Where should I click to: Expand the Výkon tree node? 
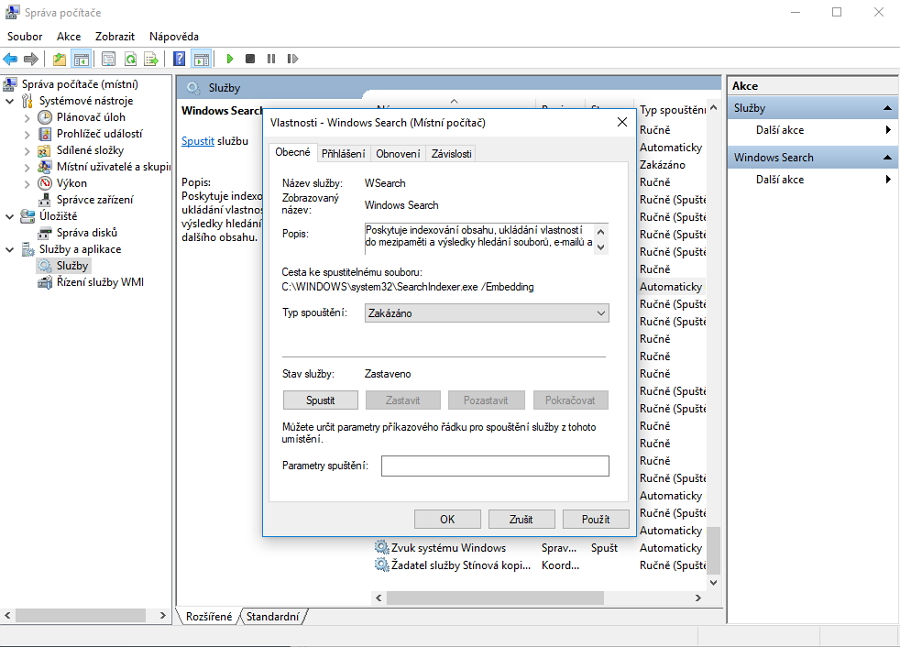point(28,184)
